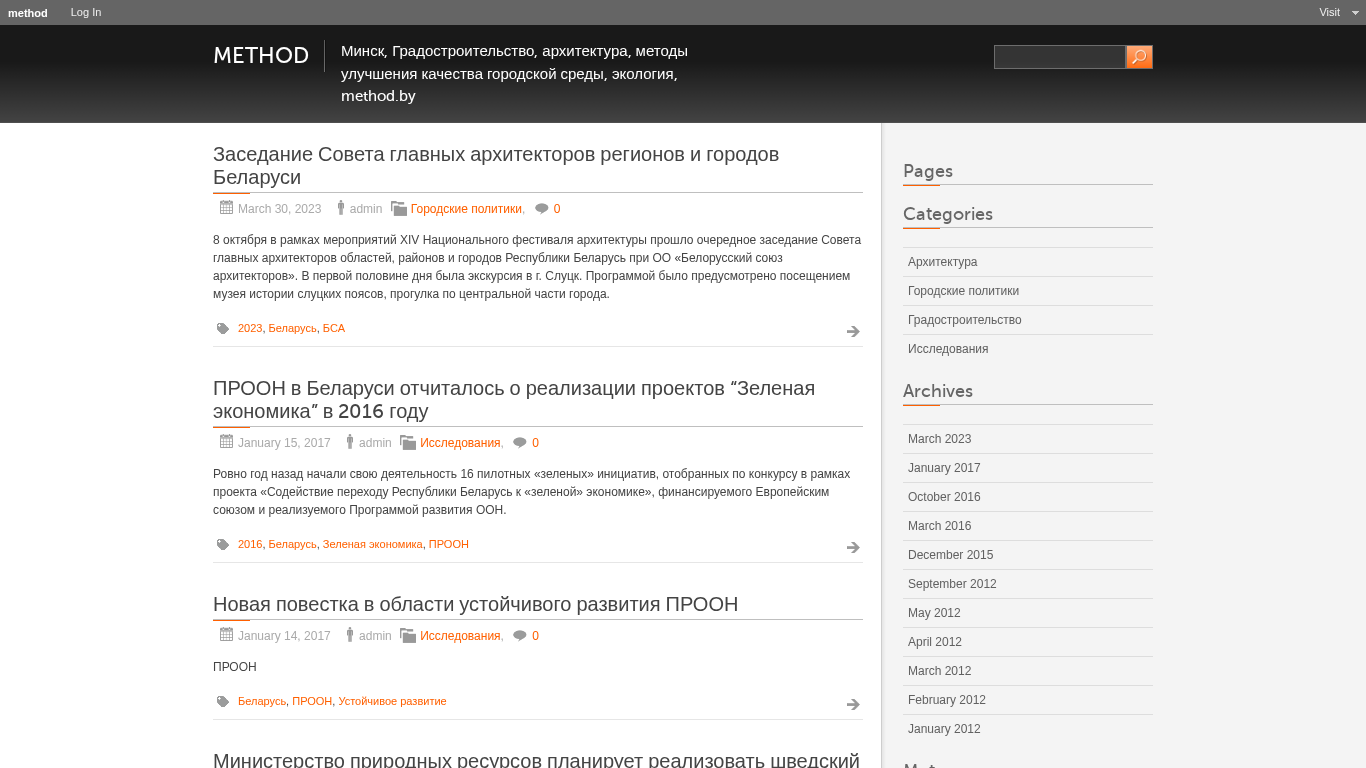Click calendar icon beside January 14, 2017
This screenshot has width=1366, height=768.
(x=226, y=634)
